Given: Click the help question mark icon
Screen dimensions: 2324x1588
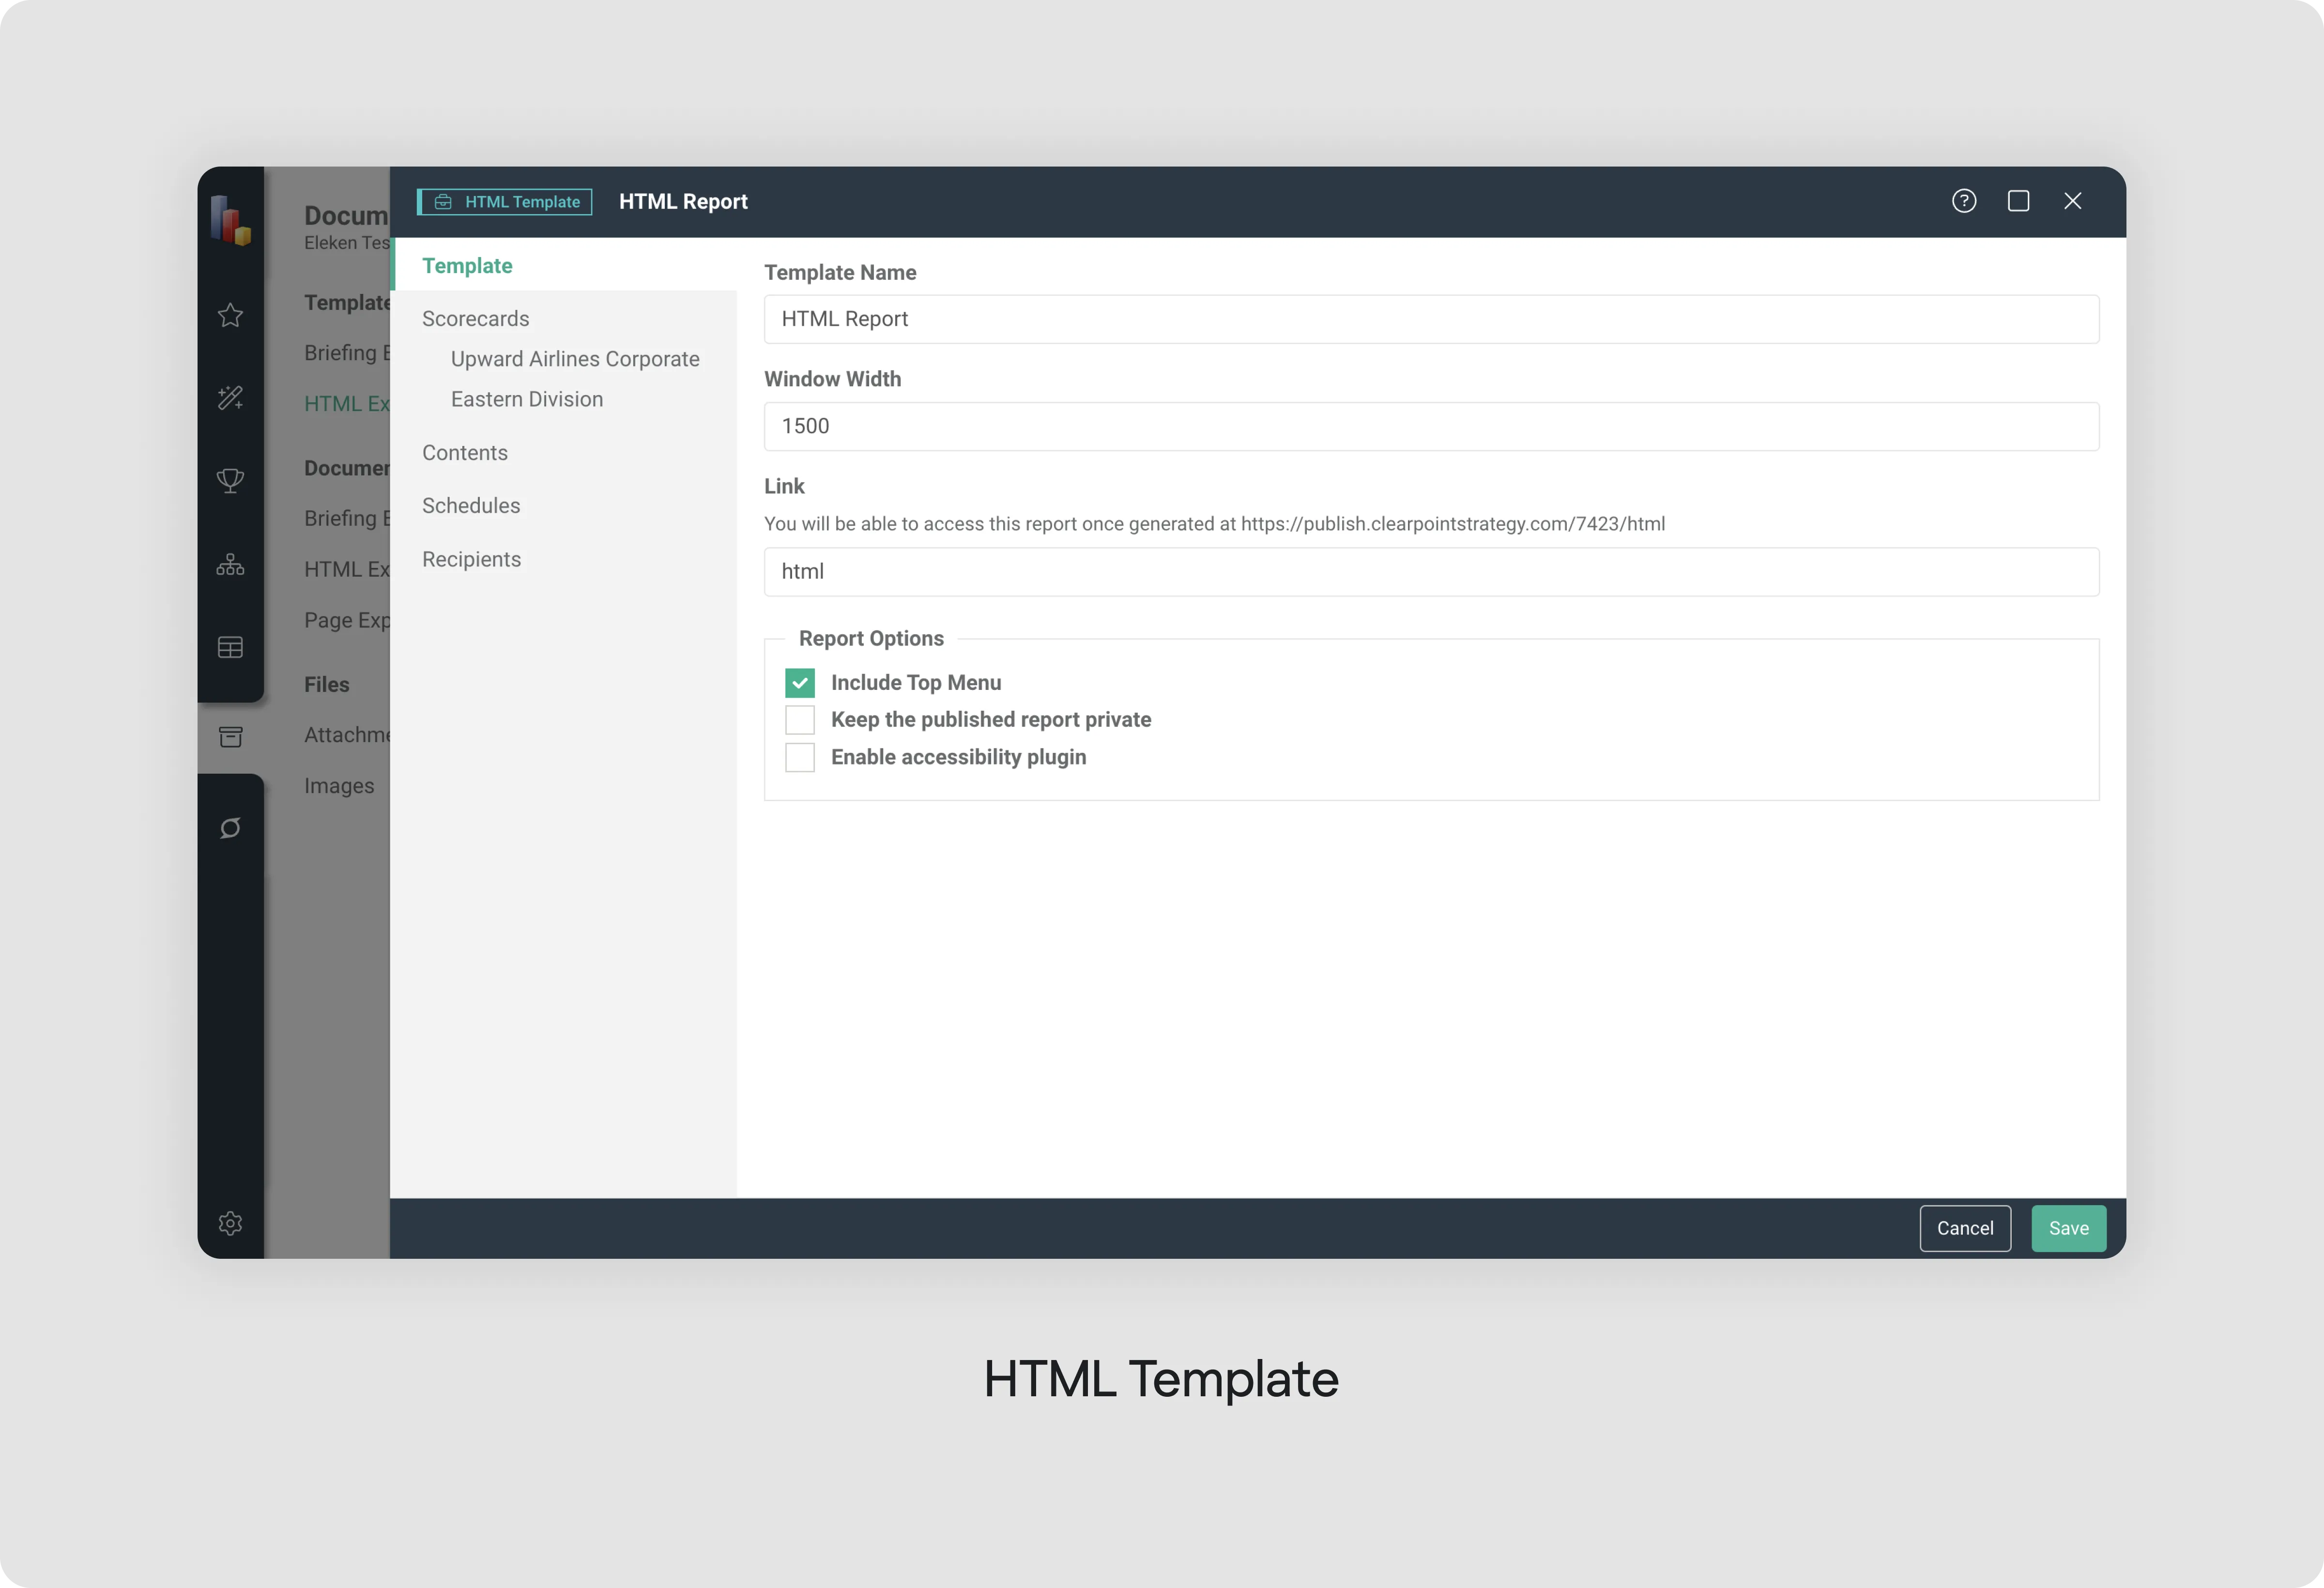Looking at the screenshot, I should pyautogui.click(x=1963, y=201).
